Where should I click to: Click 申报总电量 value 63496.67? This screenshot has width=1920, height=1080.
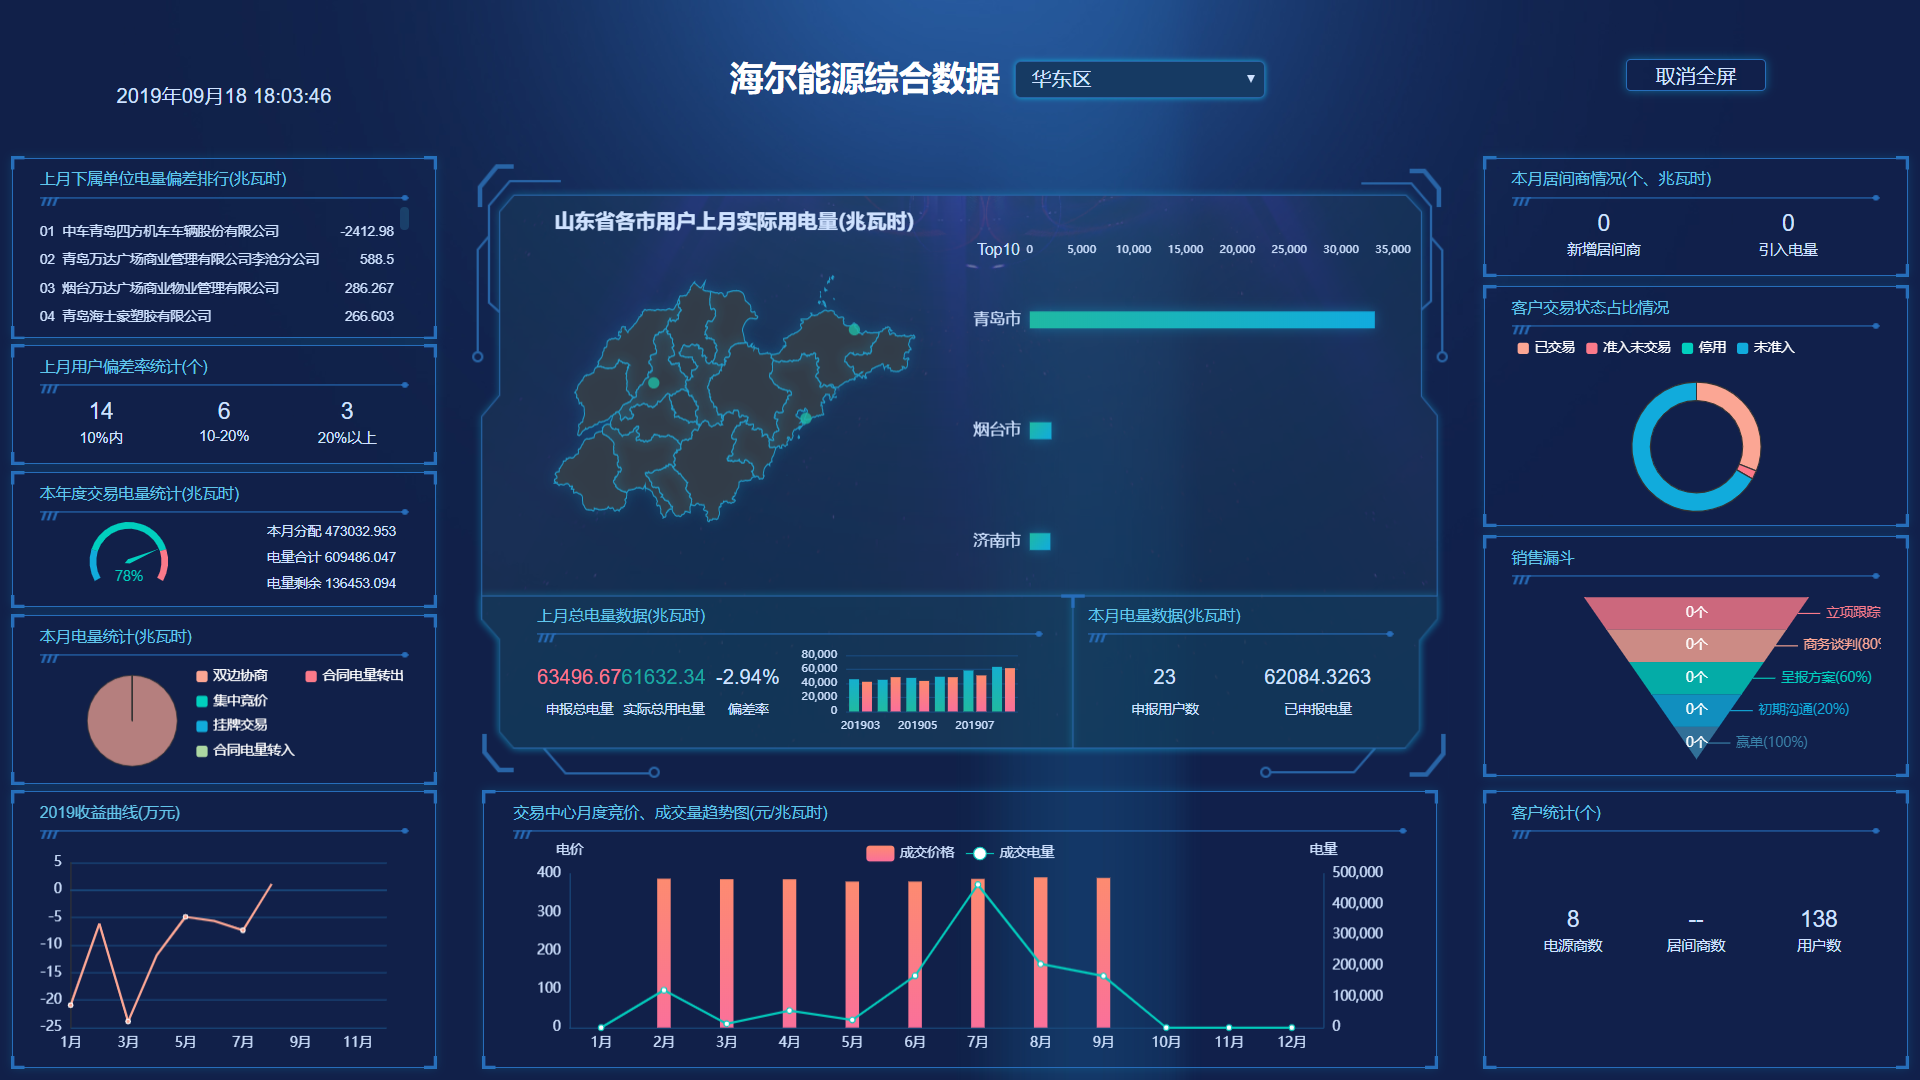point(579,677)
